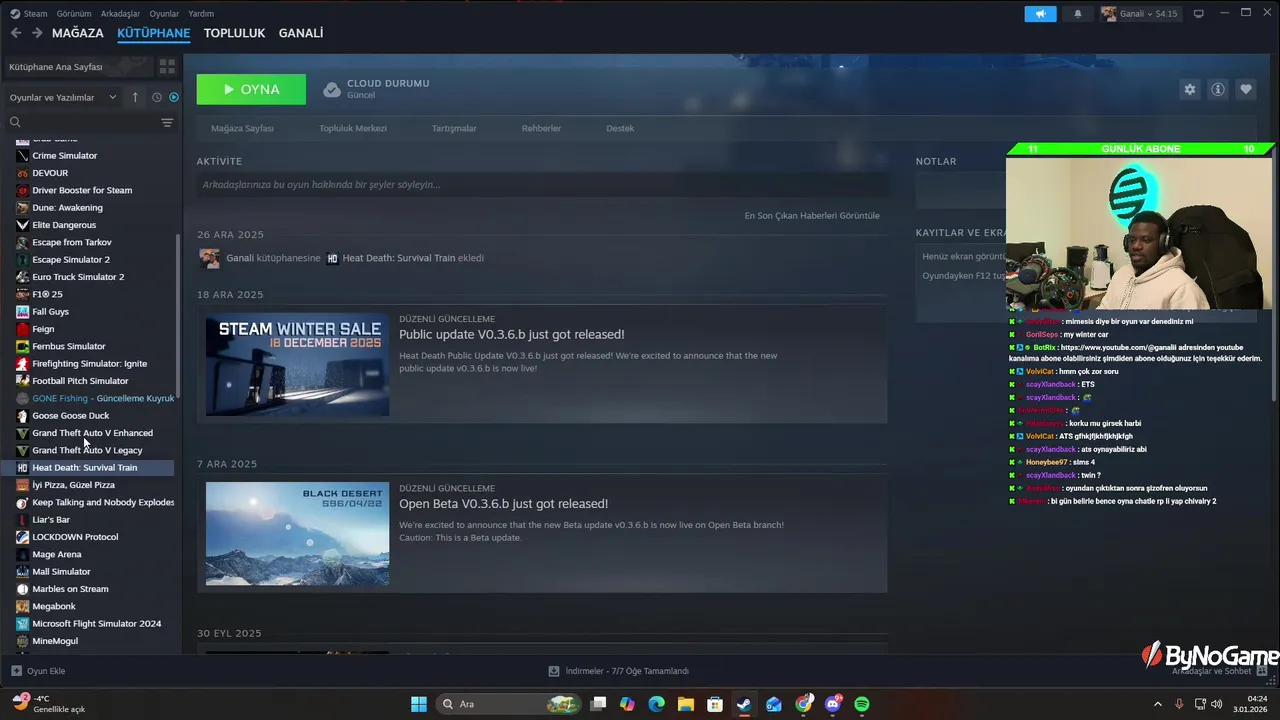Open Microsoft Edge from taskbar
This screenshot has width=1280, height=720.
click(656, 704)
